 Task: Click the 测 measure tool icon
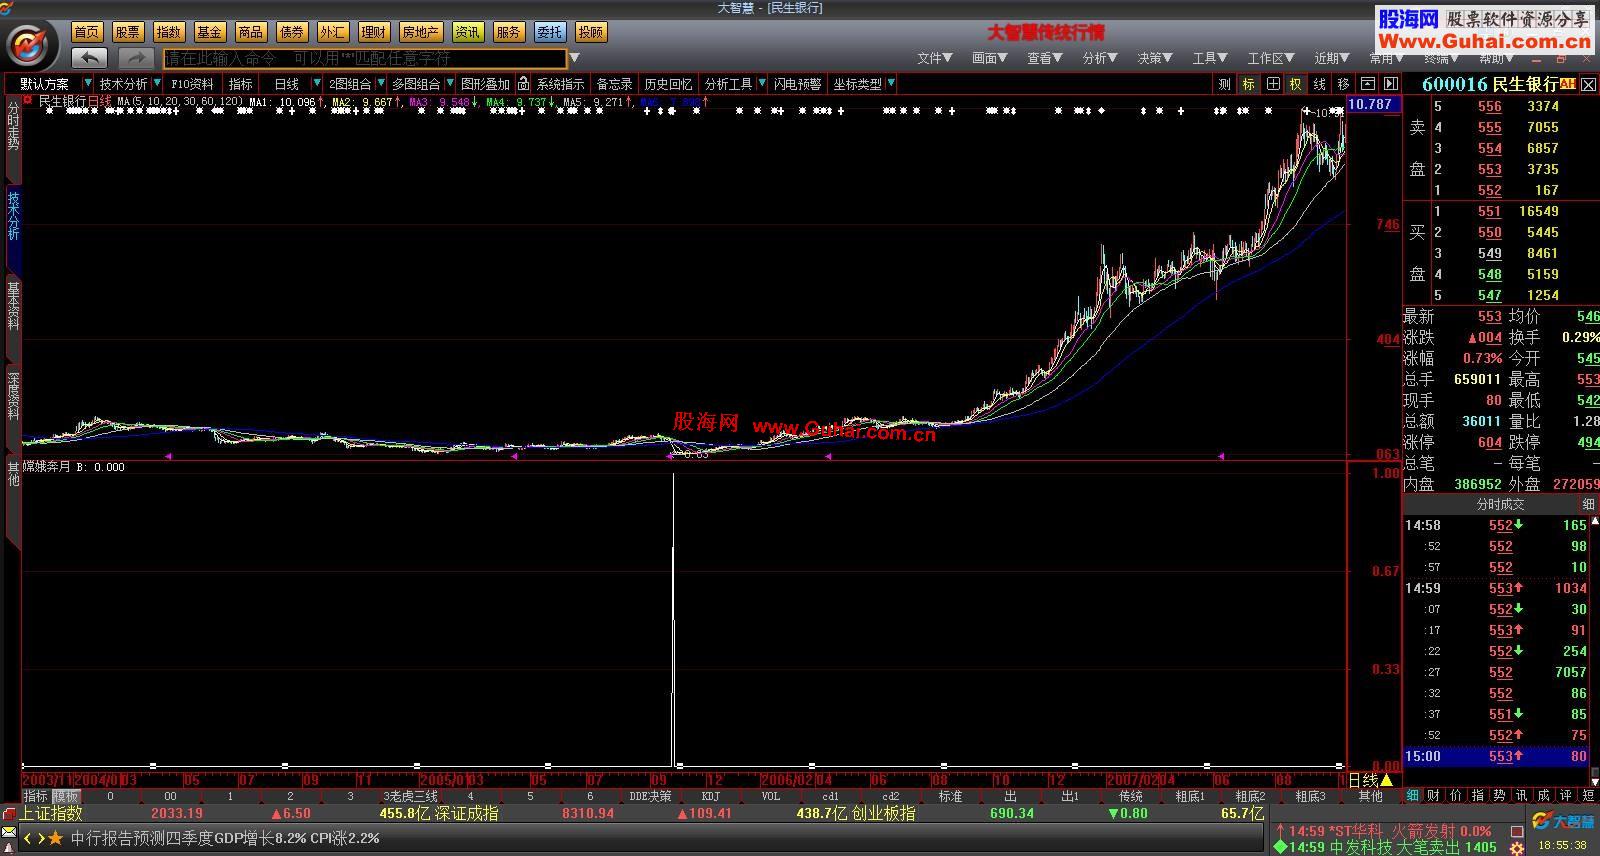point(1225,84)
